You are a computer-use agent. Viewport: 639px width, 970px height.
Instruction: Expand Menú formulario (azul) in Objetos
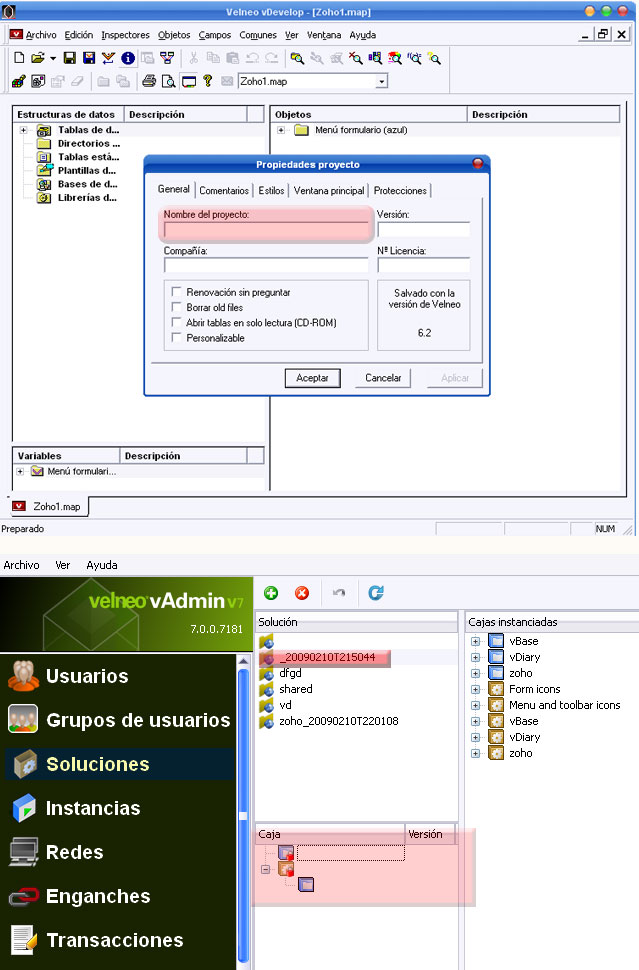point(281,130)
